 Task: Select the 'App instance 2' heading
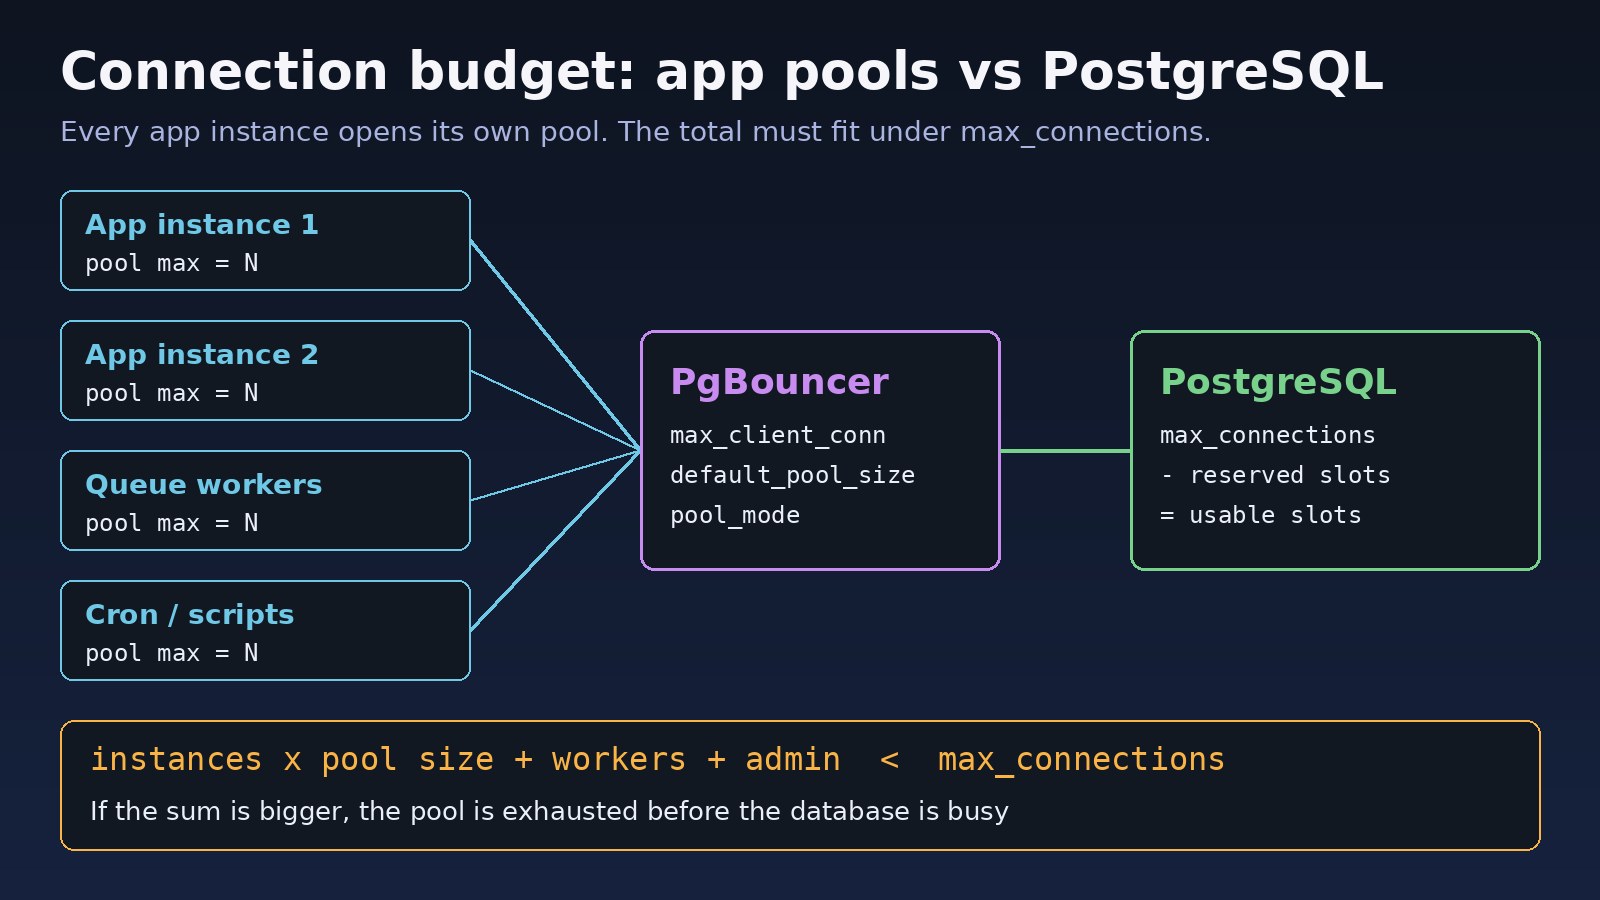pyautogui.click(x=202, y=355)
